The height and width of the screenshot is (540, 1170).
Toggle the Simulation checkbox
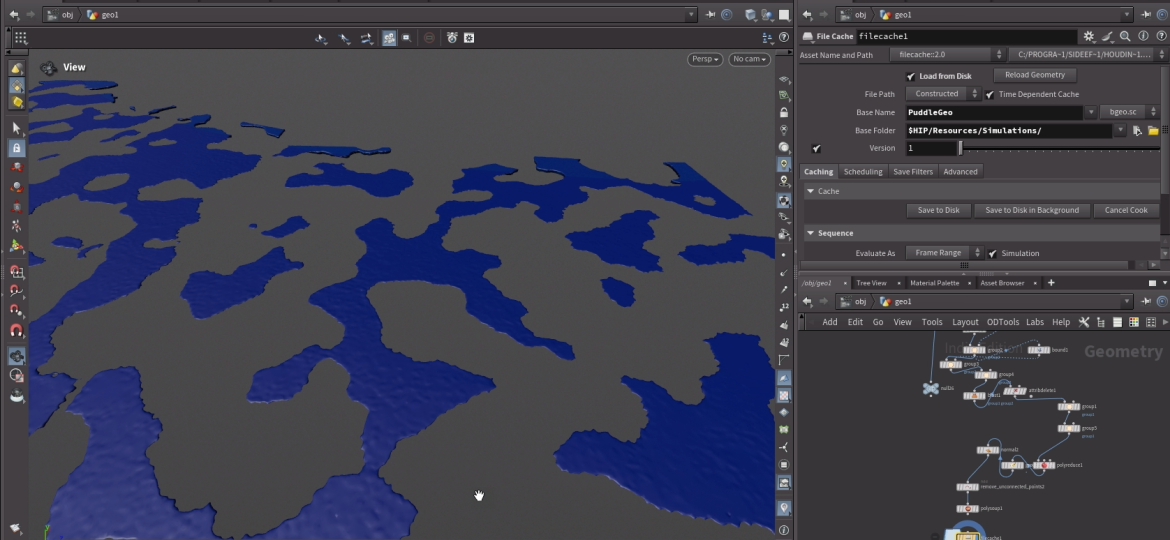click(x=992, y=253)
